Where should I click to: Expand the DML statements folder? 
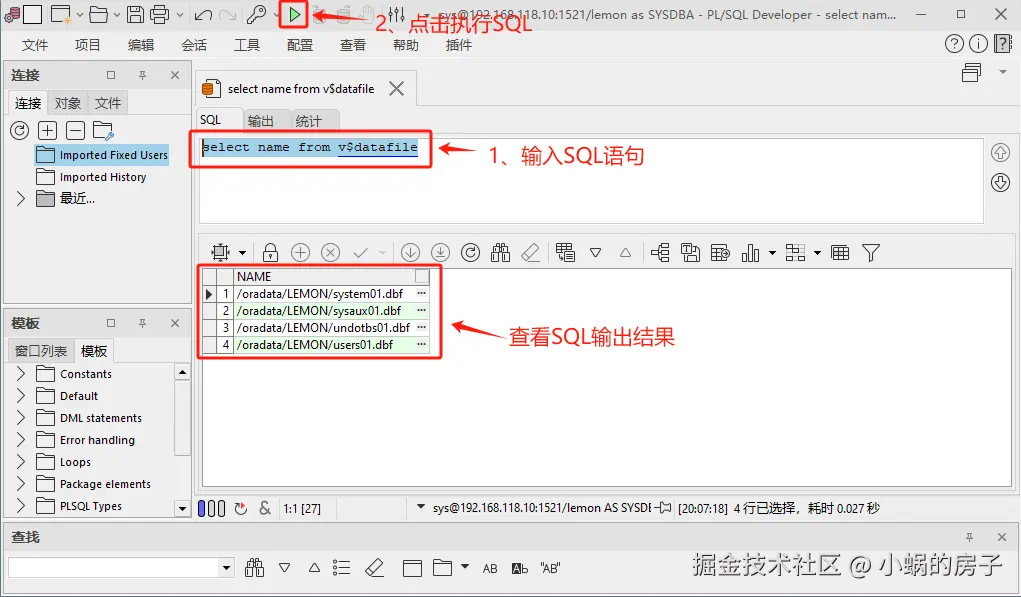click(x=20, y=418)
